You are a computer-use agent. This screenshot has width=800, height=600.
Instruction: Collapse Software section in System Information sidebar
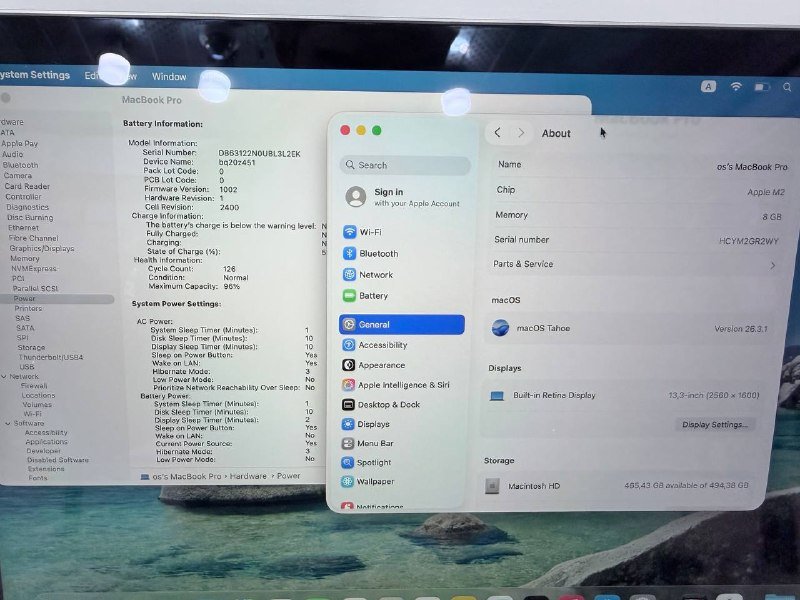pyautogui.click(x=8, y=423)
